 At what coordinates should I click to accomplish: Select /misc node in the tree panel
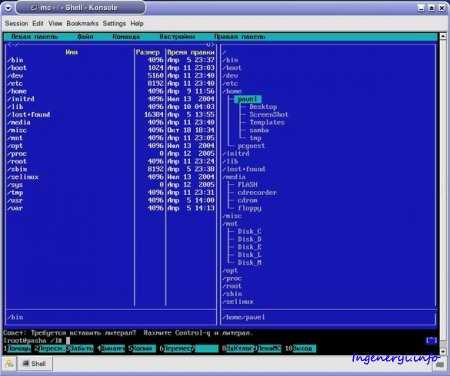(x=232, y=216)
